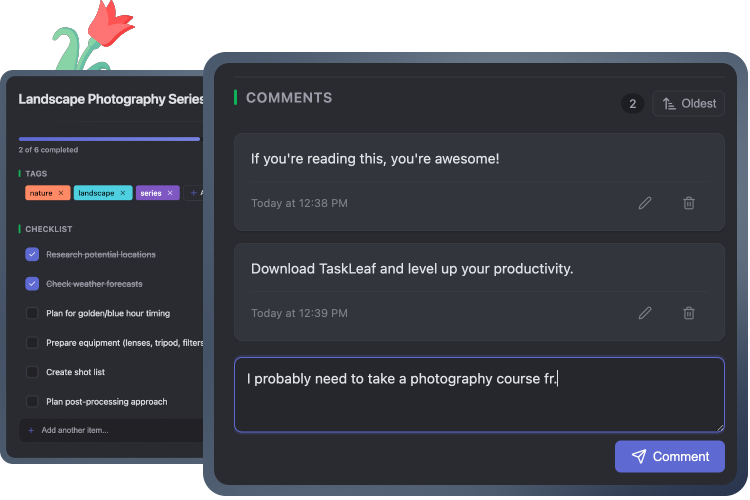This screenshot has height=500, width=750.
Task: Click the plus icon beside Add another item
Action: (31, 430)
